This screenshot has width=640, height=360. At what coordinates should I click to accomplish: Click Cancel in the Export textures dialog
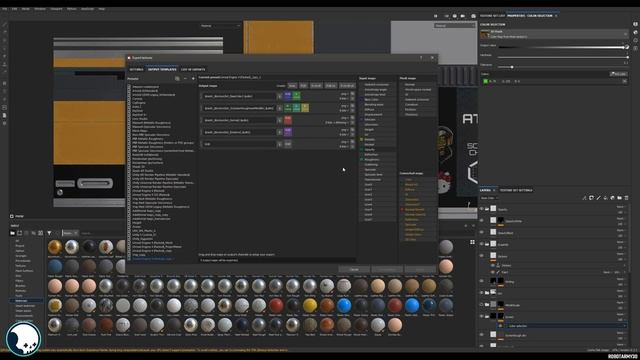pyautogui.click(x=354, y=269)
